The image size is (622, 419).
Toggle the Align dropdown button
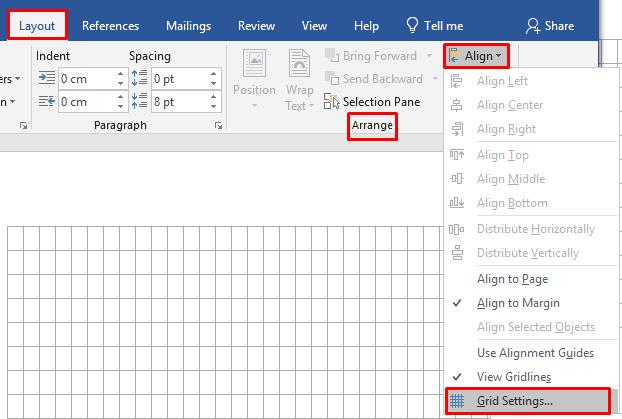click(x=476, y=56)
